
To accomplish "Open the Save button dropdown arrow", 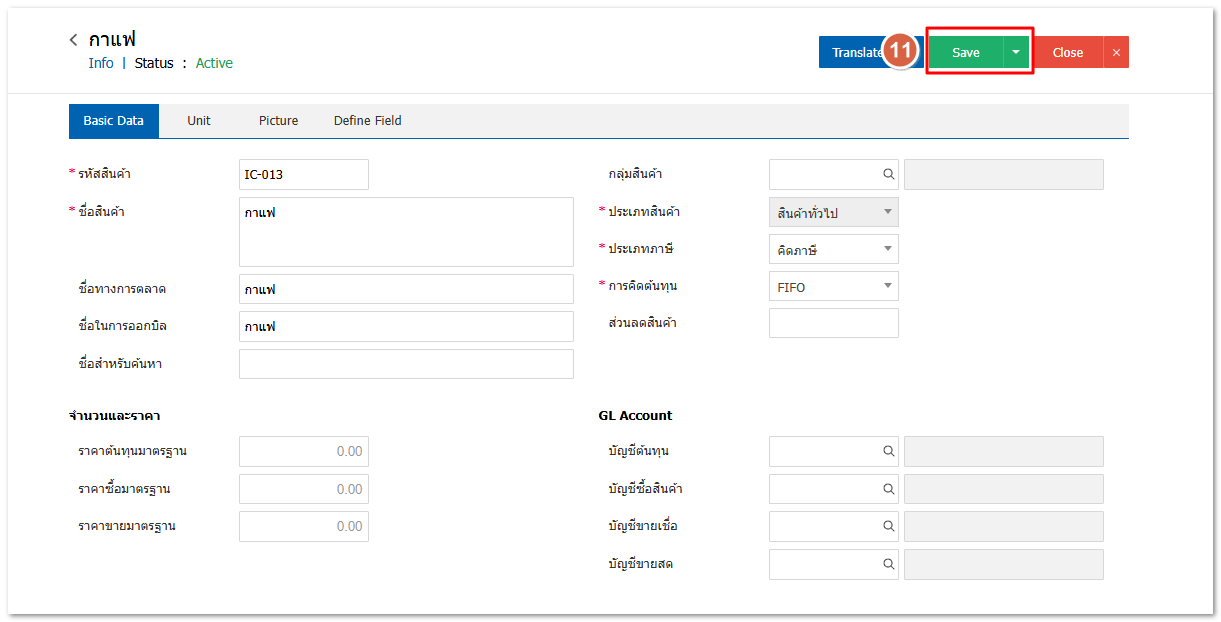I will coord(1016,53).
